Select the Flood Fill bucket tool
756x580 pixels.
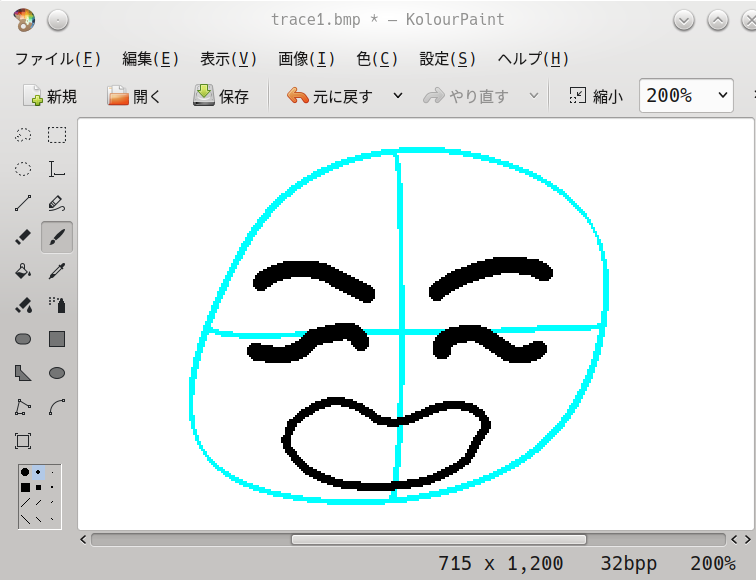click(23, 271)
